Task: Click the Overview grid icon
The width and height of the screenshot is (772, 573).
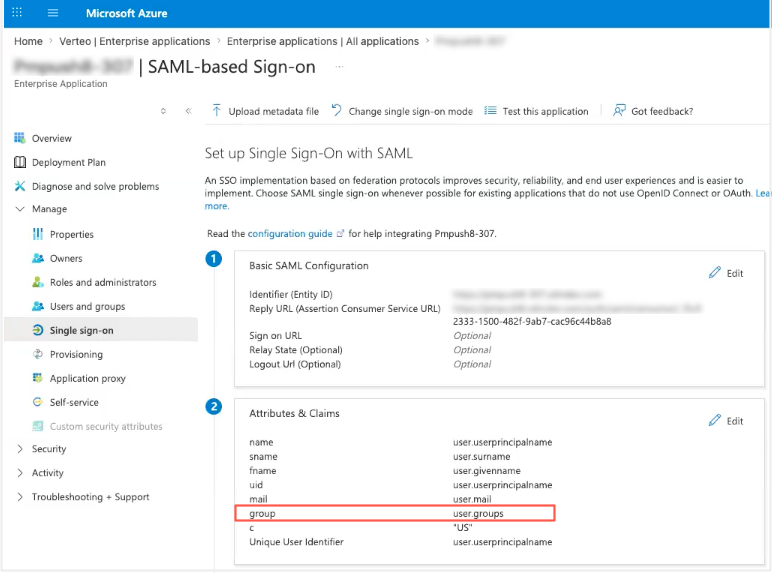Action: coord(20,138)
